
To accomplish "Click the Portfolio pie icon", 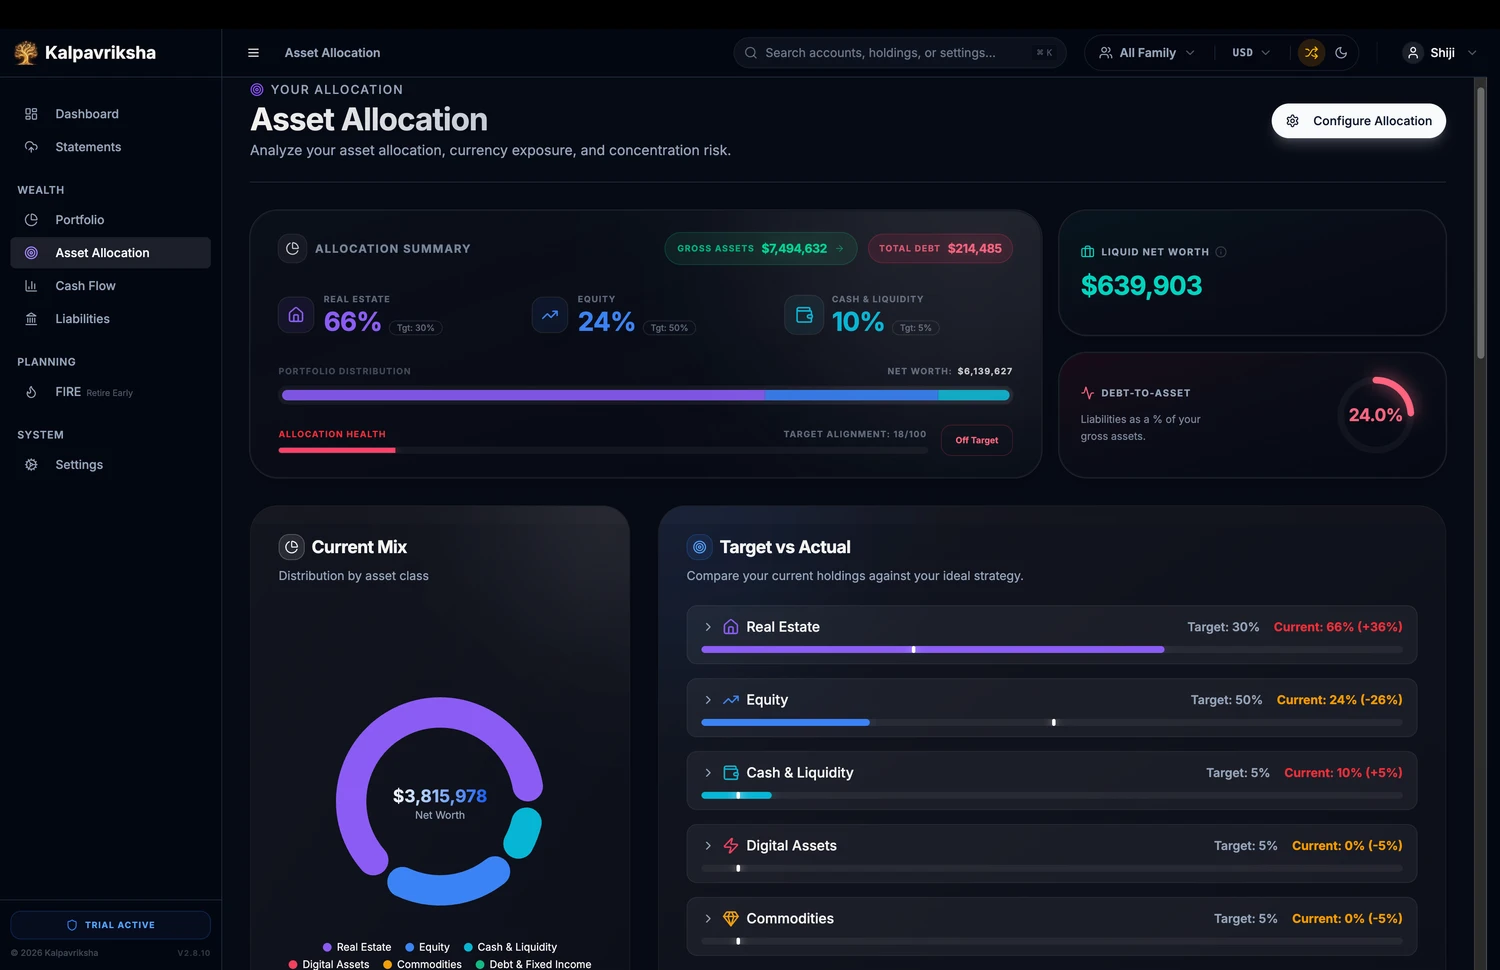I will (31, 220).
